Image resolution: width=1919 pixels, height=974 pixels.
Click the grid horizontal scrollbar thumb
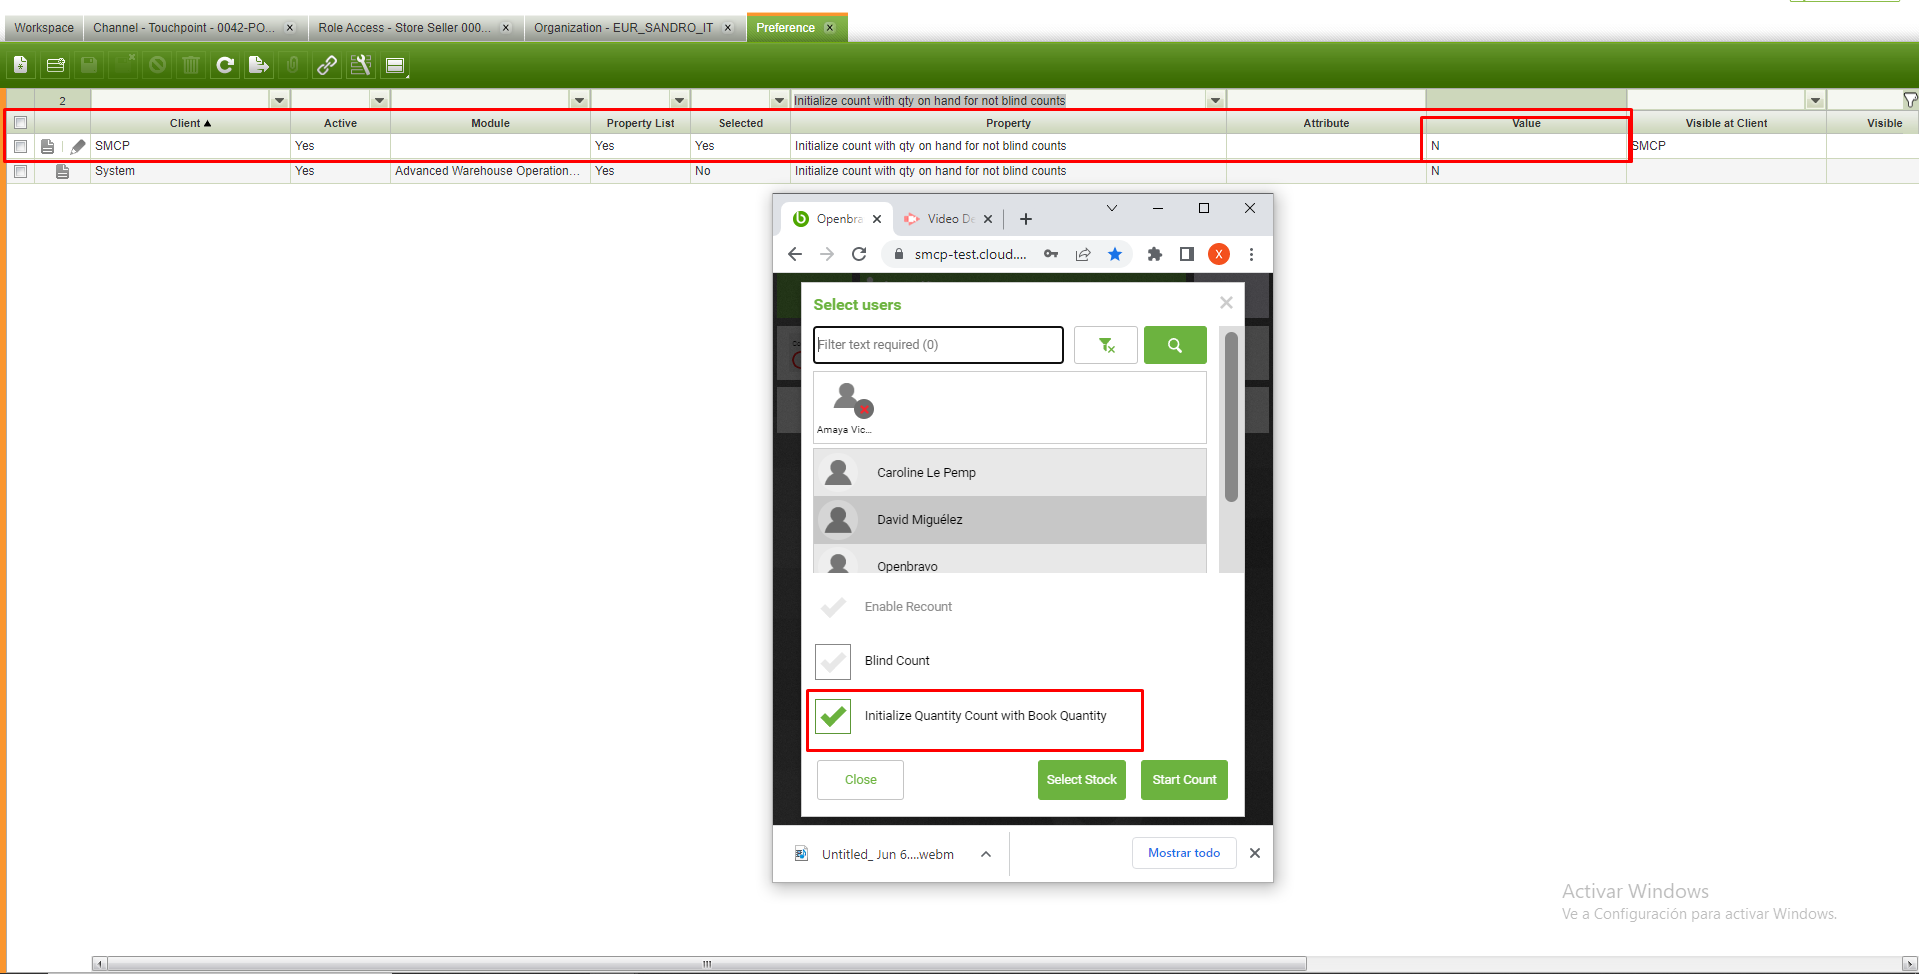click(707, 964)
